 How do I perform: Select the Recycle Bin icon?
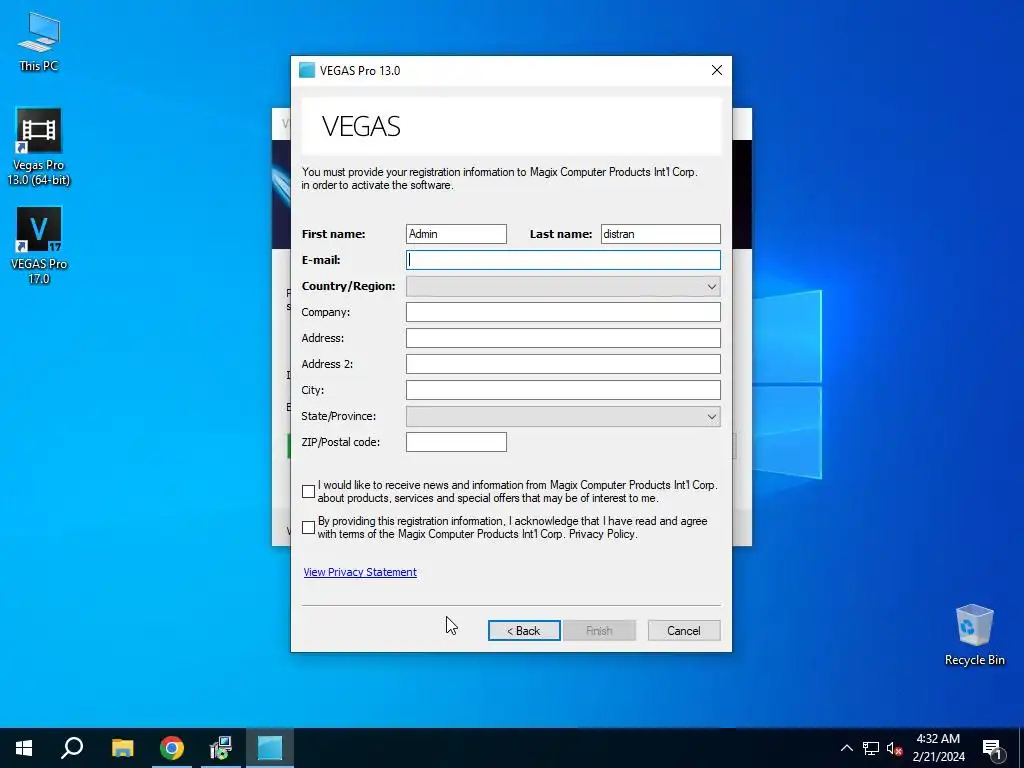[974, 635]
